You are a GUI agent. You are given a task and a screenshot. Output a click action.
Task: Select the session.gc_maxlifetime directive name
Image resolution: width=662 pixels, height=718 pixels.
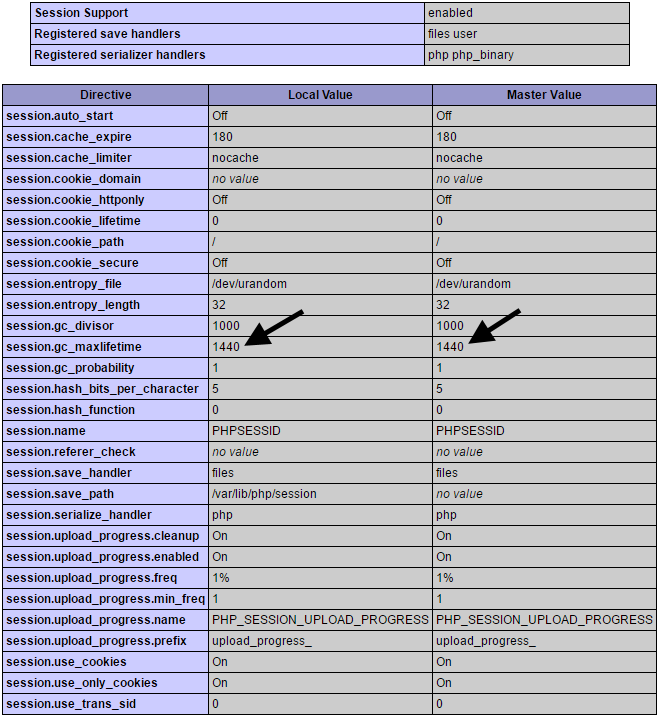point(74,347)
